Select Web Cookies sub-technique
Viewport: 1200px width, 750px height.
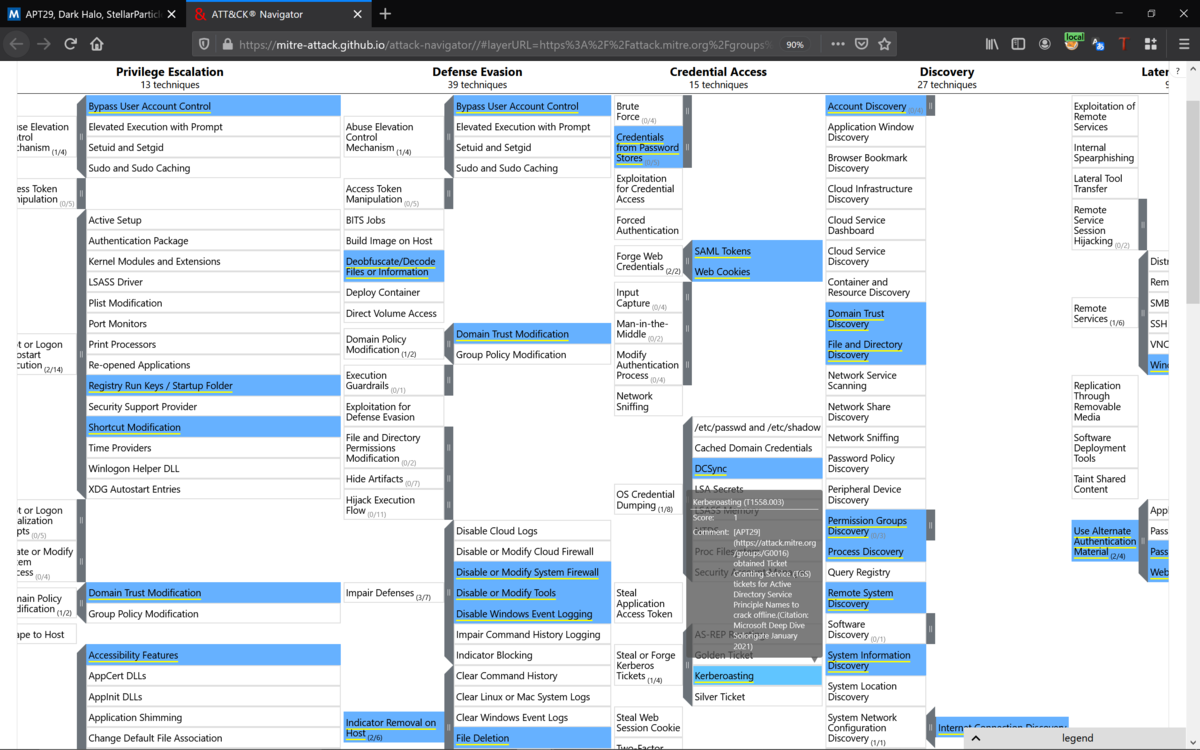[757, 272]
